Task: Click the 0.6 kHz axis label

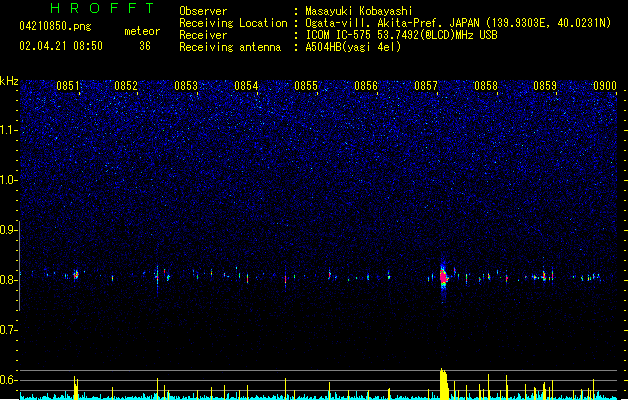Action: [x=8, y=380]
